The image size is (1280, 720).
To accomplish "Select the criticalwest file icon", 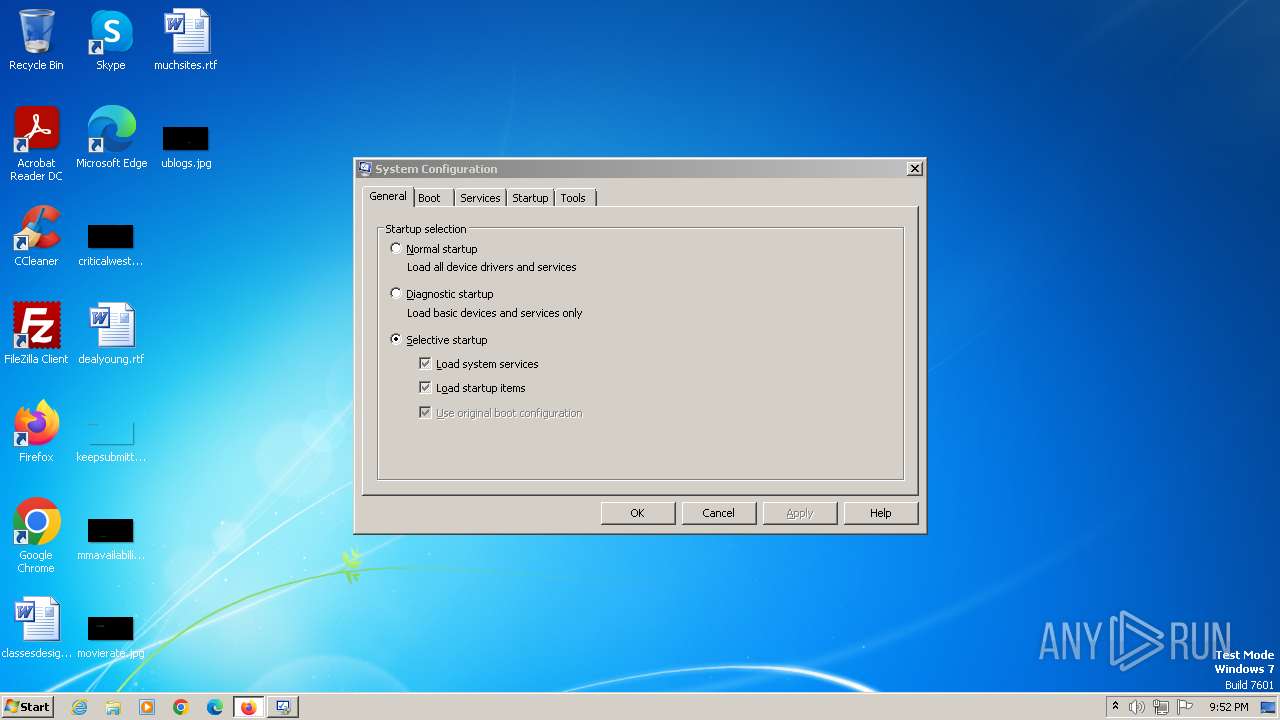I will click(x=110, y=244).
